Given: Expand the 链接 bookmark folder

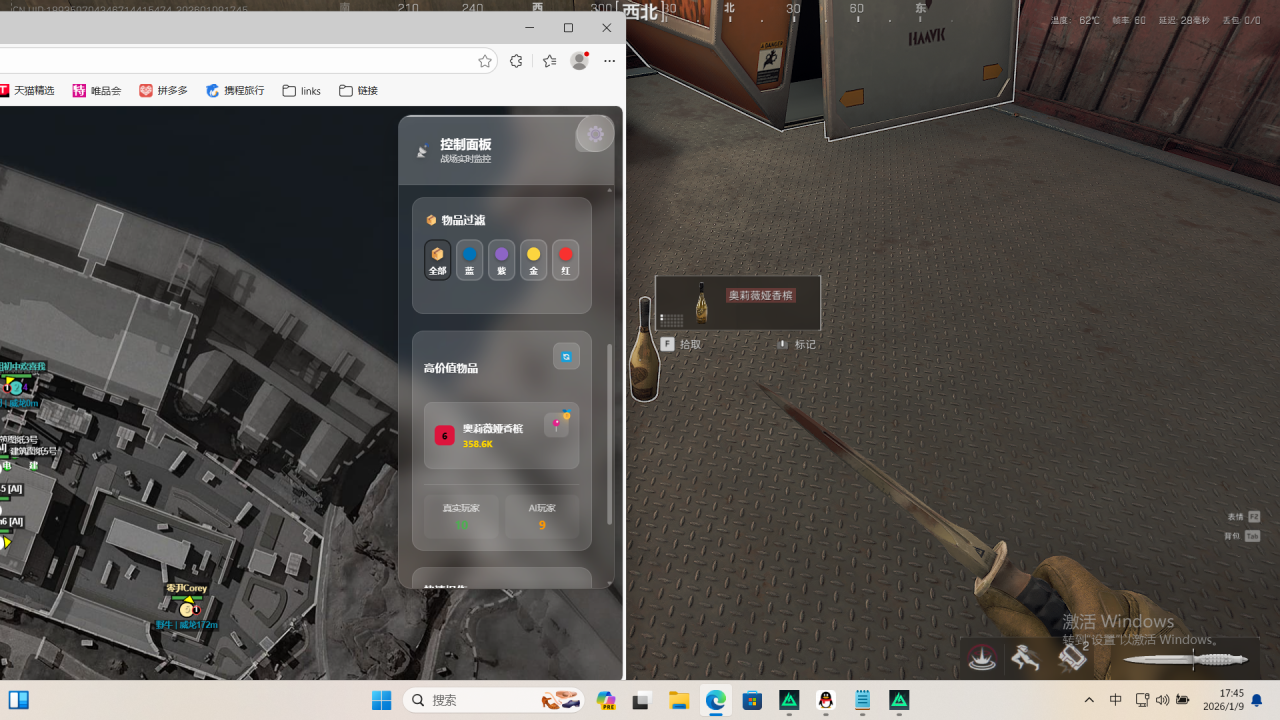Looking at the screenshot, I should (x=358, y=91).
